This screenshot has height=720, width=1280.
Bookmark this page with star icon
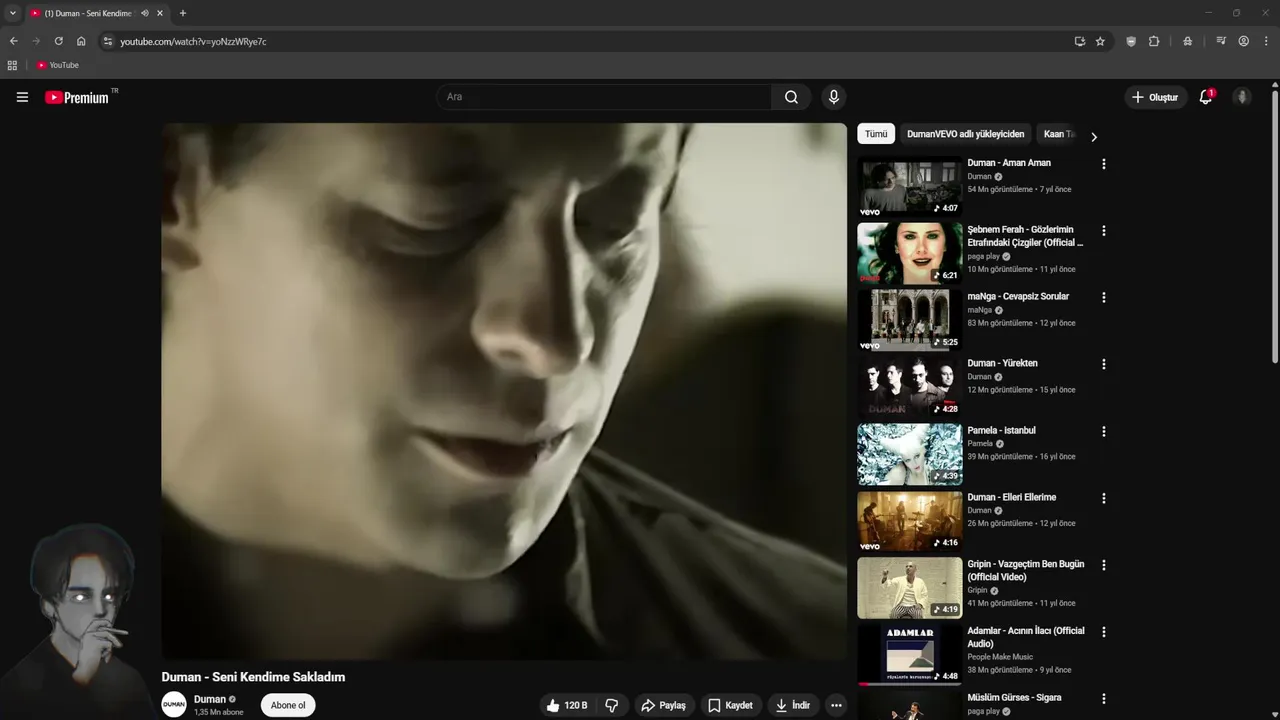point(1100,41)
